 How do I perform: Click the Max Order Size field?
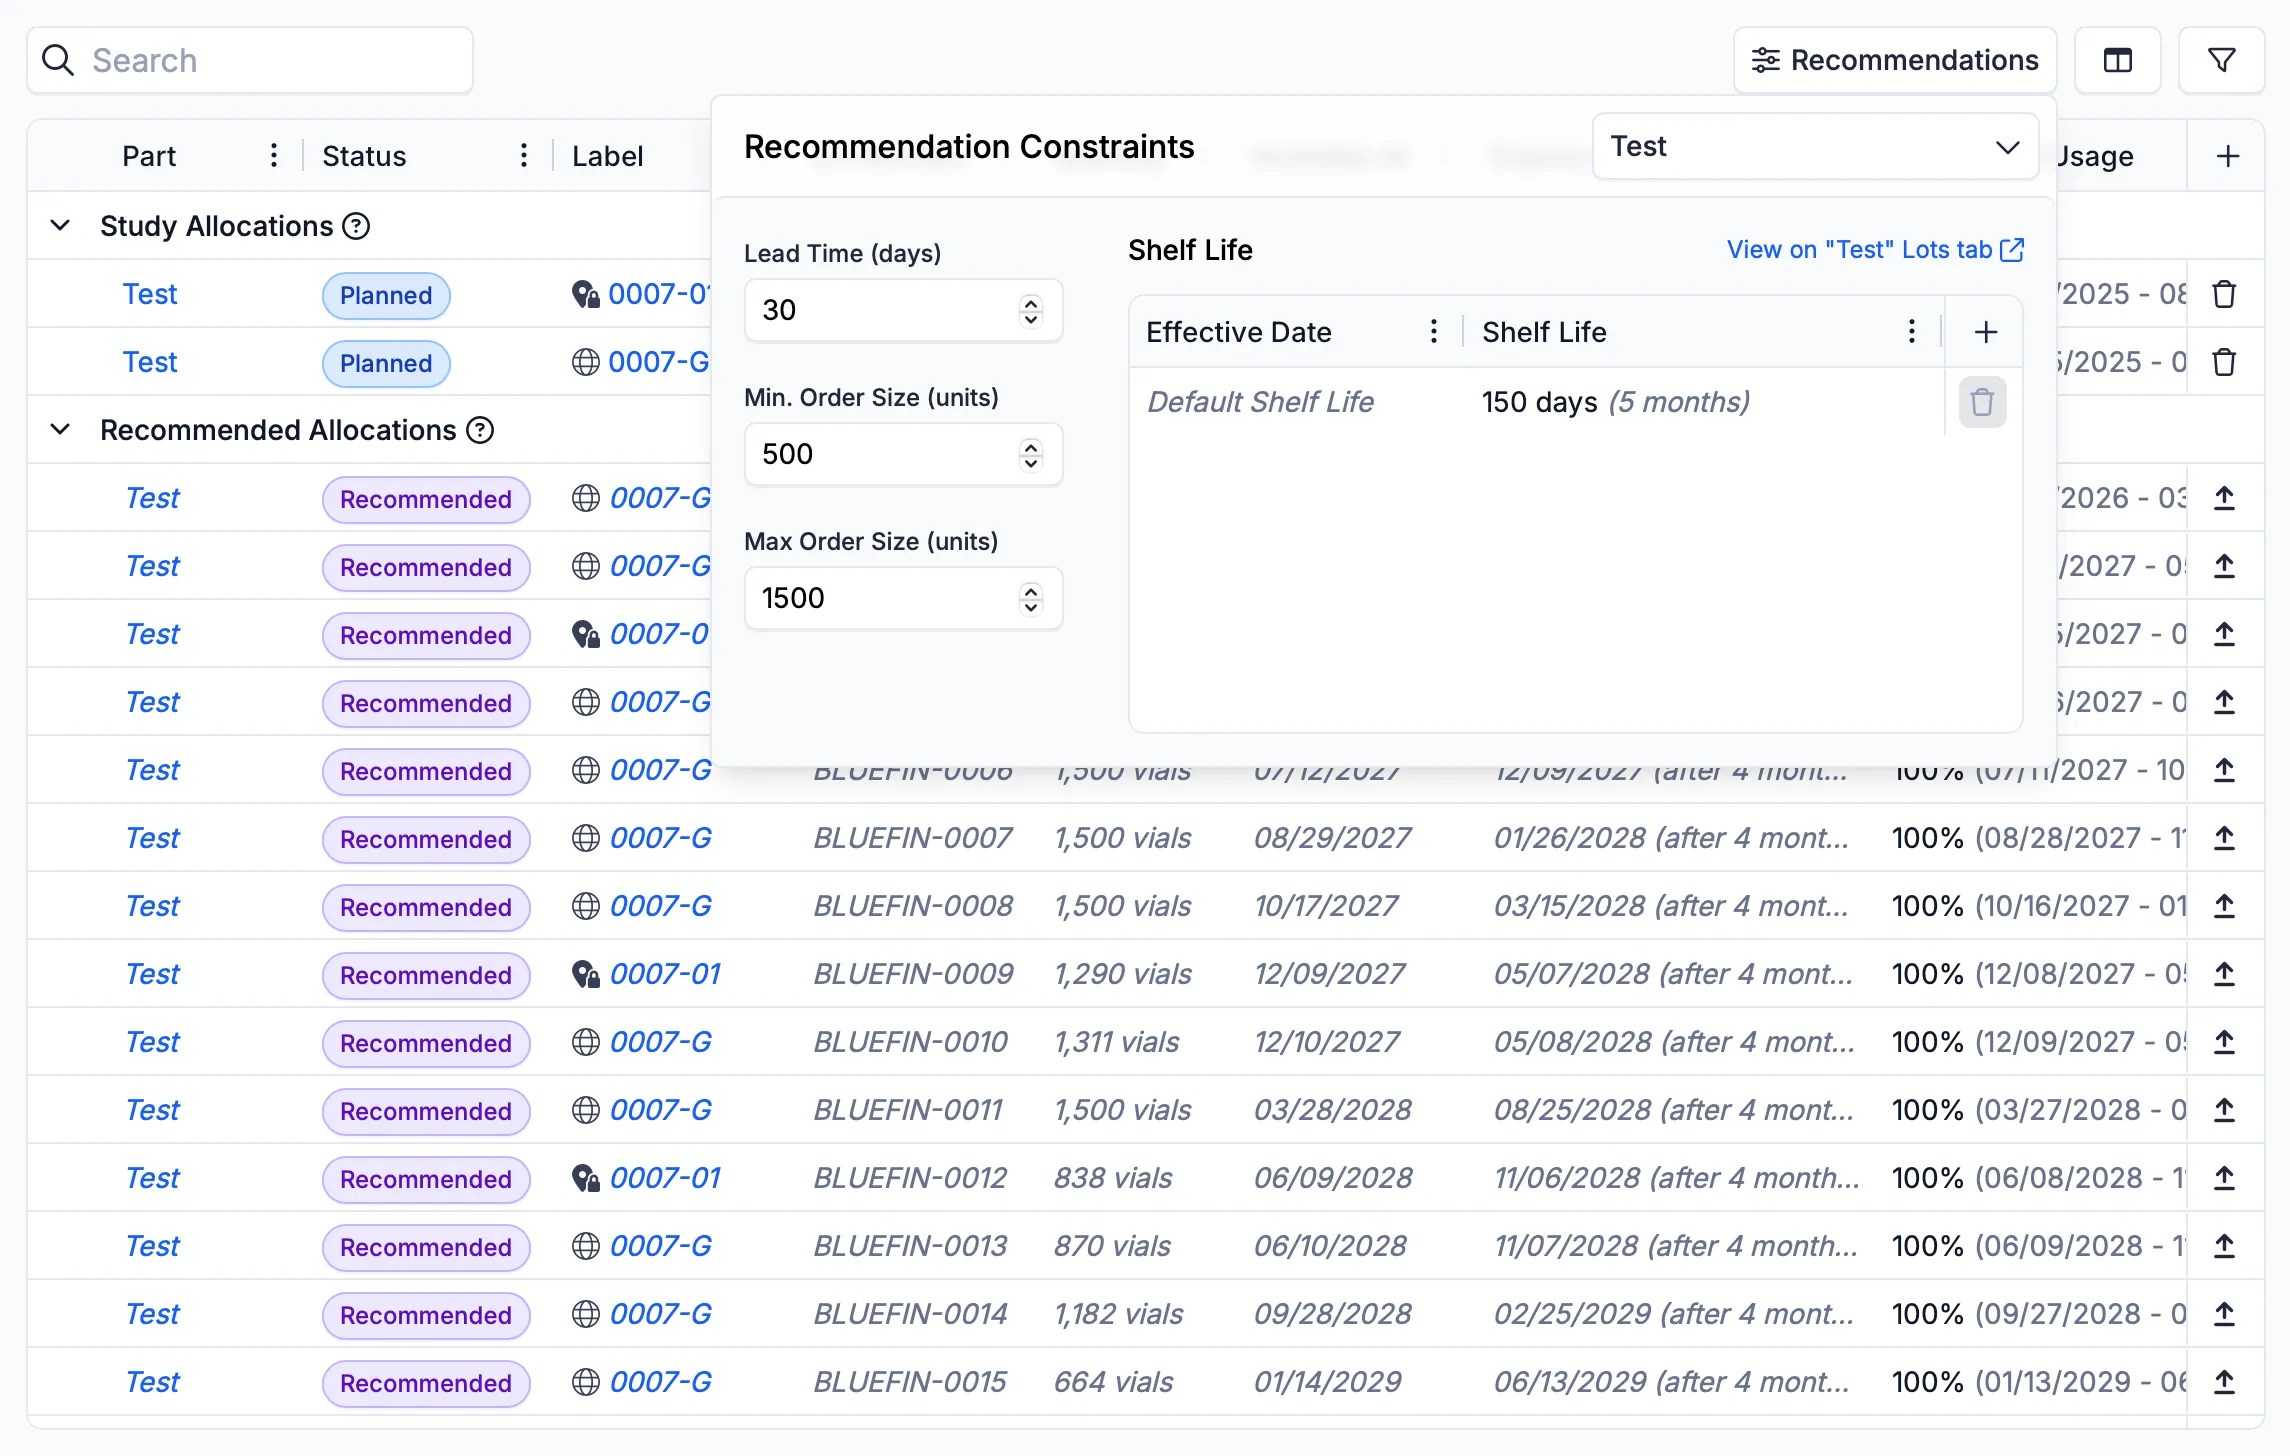(x=903, y=598)
